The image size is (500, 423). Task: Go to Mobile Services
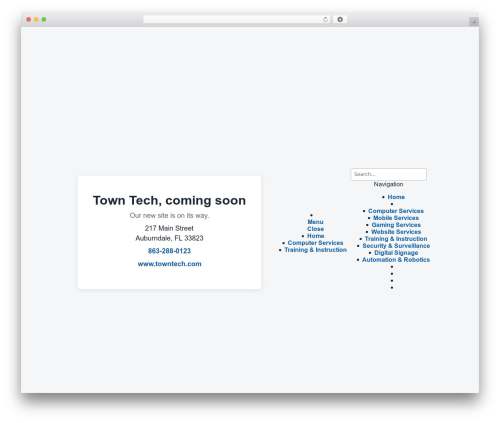pyautogui.click(x=396, y=218)
